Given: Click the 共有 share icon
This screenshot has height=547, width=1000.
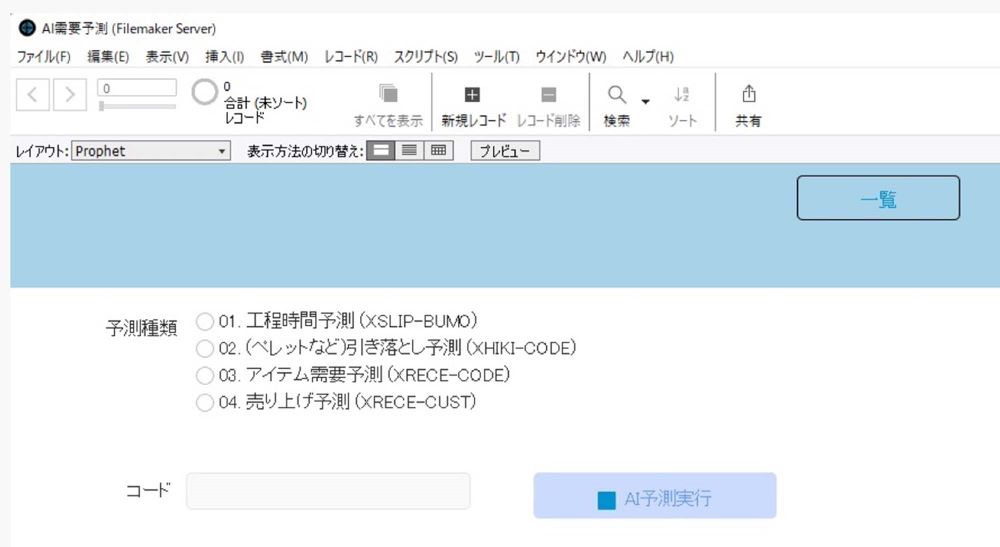Looking at the screenshot, I should (x=749, y=94).
